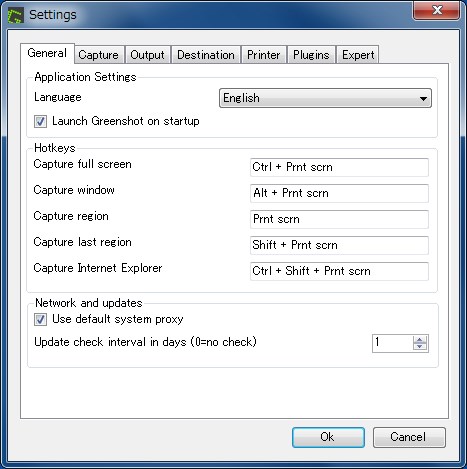
Task: Increase update check interval with up arrow
Action: [420, 339]
